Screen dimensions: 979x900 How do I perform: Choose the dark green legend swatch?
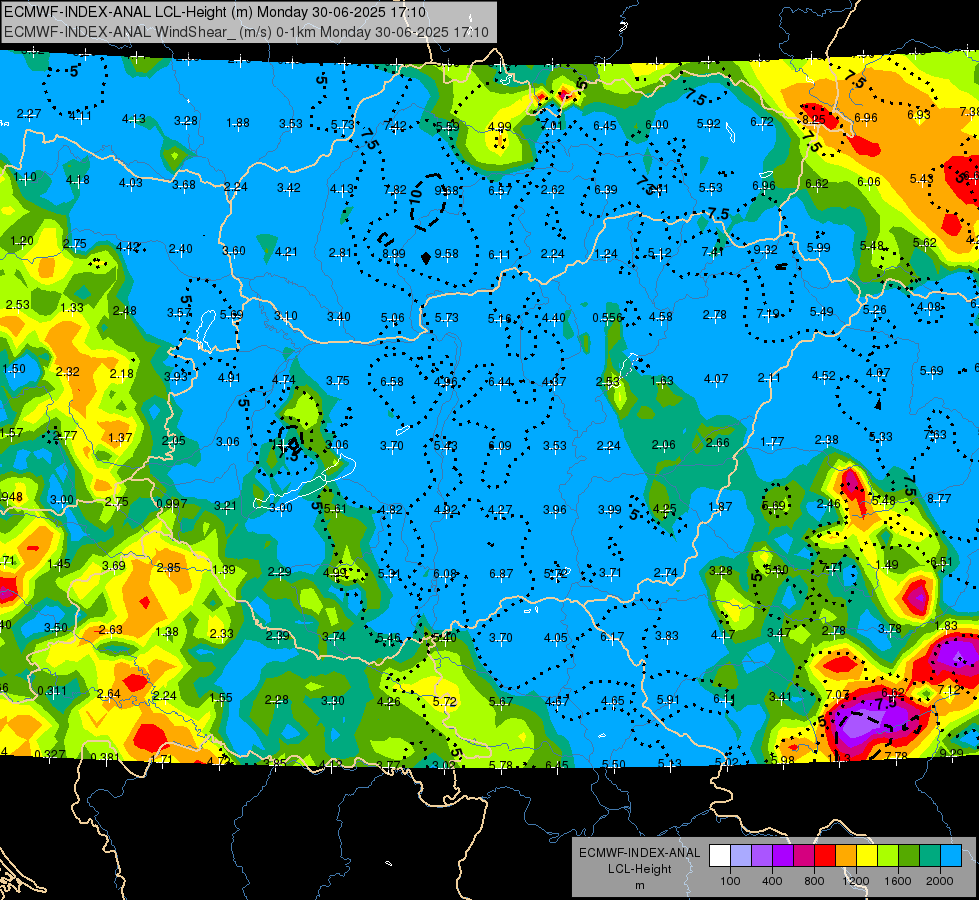[x=908, y=856]
